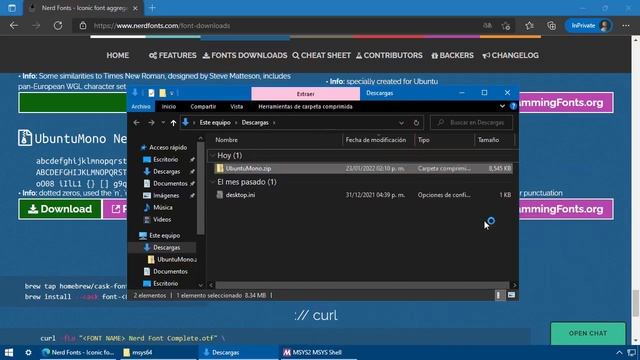
Task: Go forward in File Explorer
Action: (151, 122)
